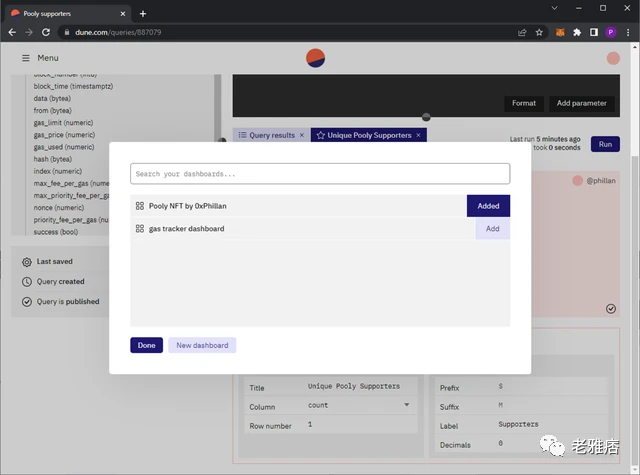Click the share page icon in address bar

(522, 32)
